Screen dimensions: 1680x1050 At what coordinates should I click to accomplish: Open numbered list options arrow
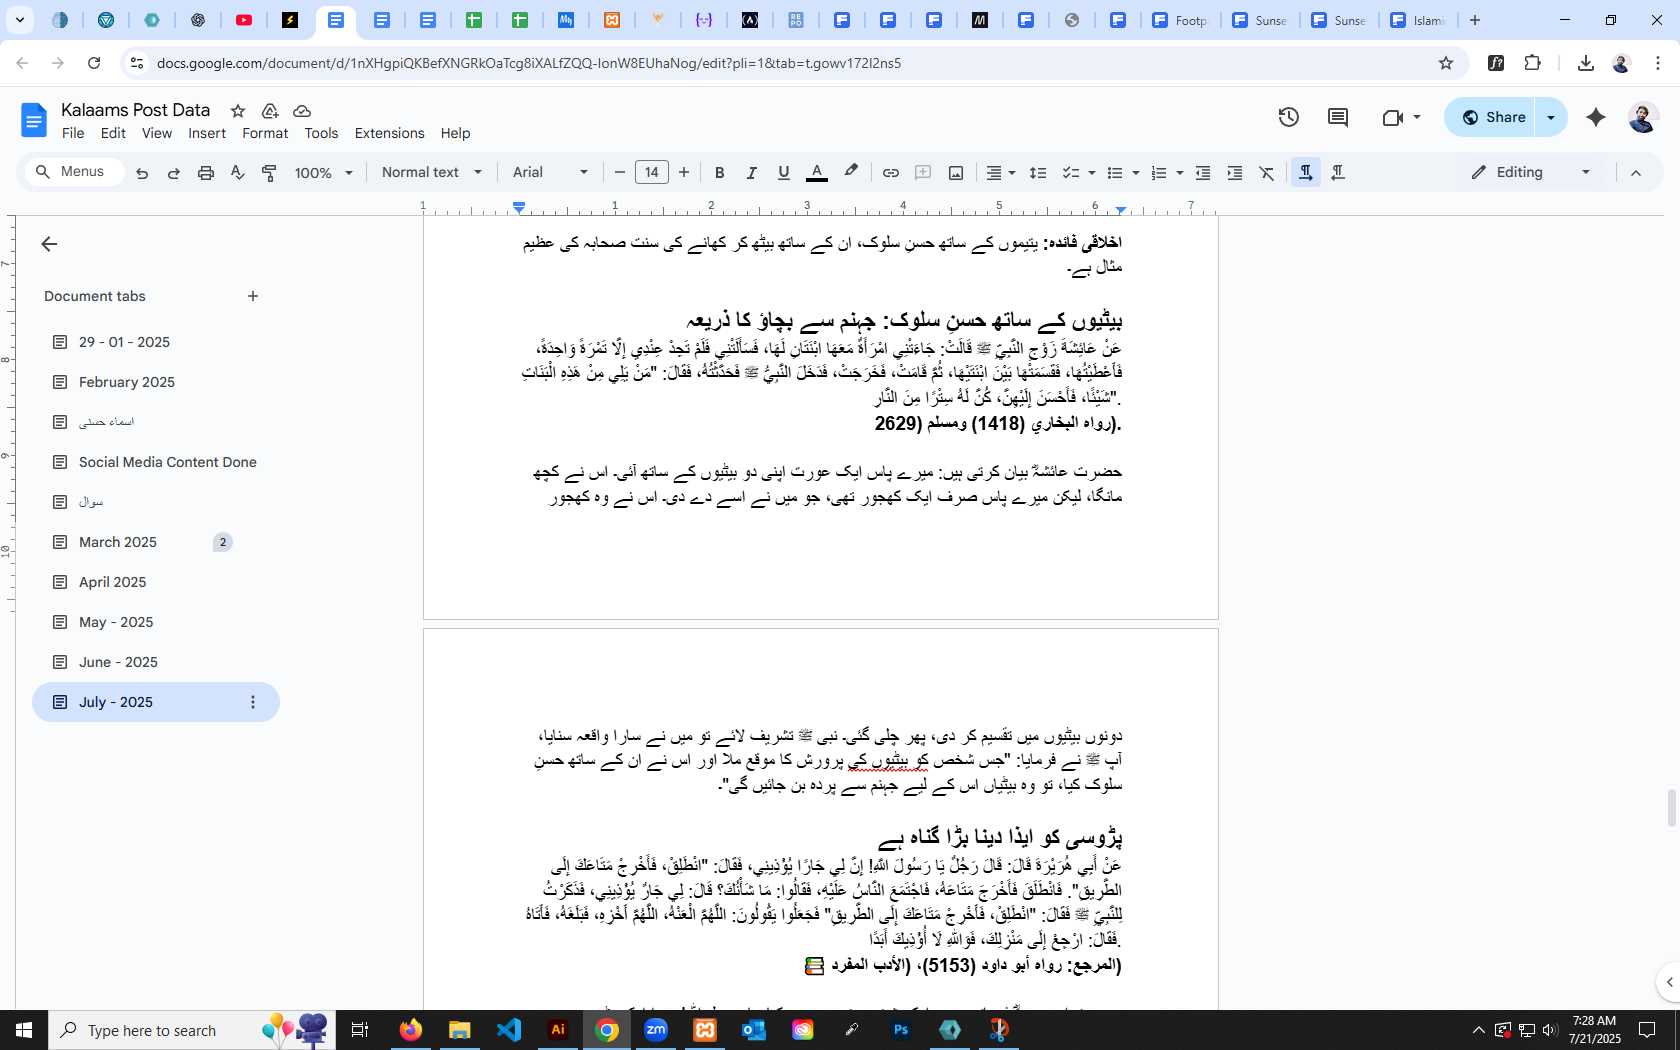1180,173
